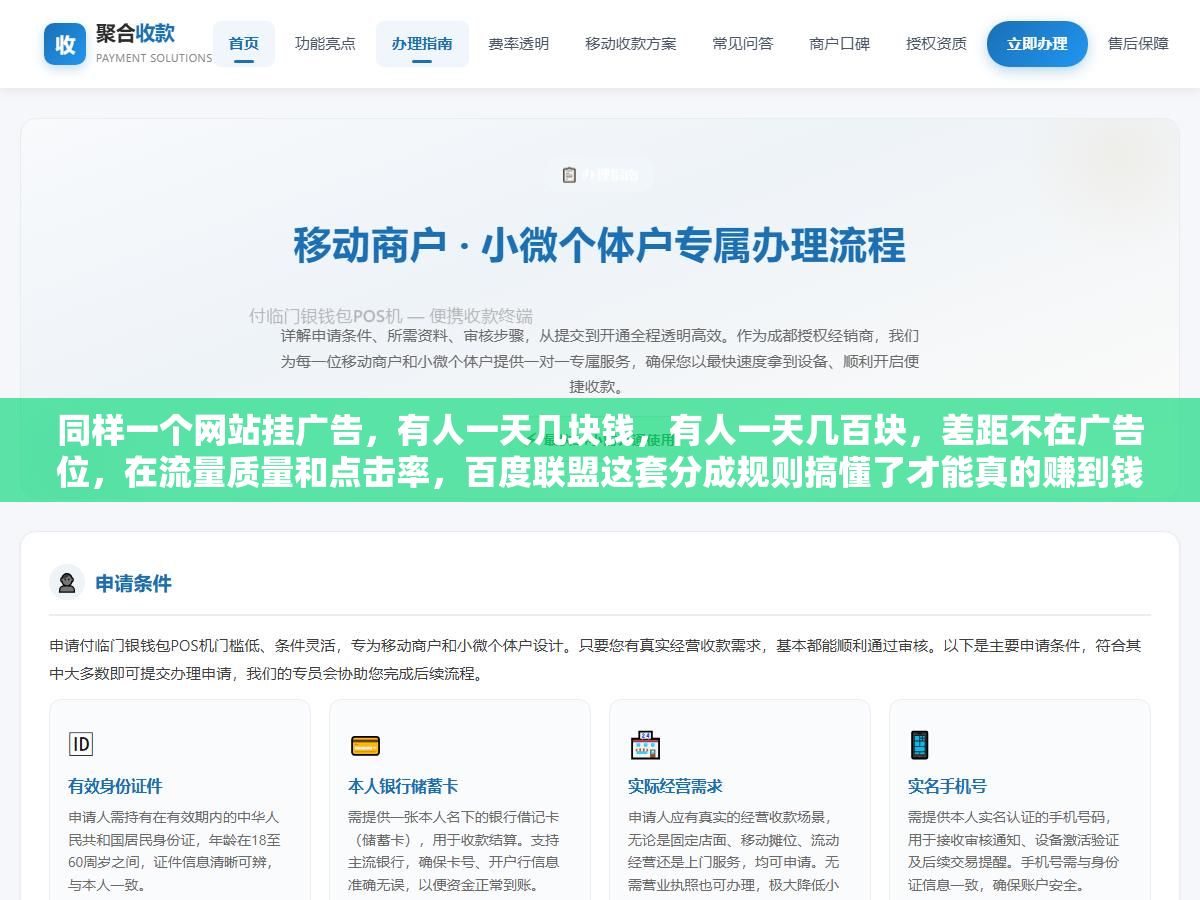
Task: Click the 有效身份证件 card title
Action: click(115, 786)
